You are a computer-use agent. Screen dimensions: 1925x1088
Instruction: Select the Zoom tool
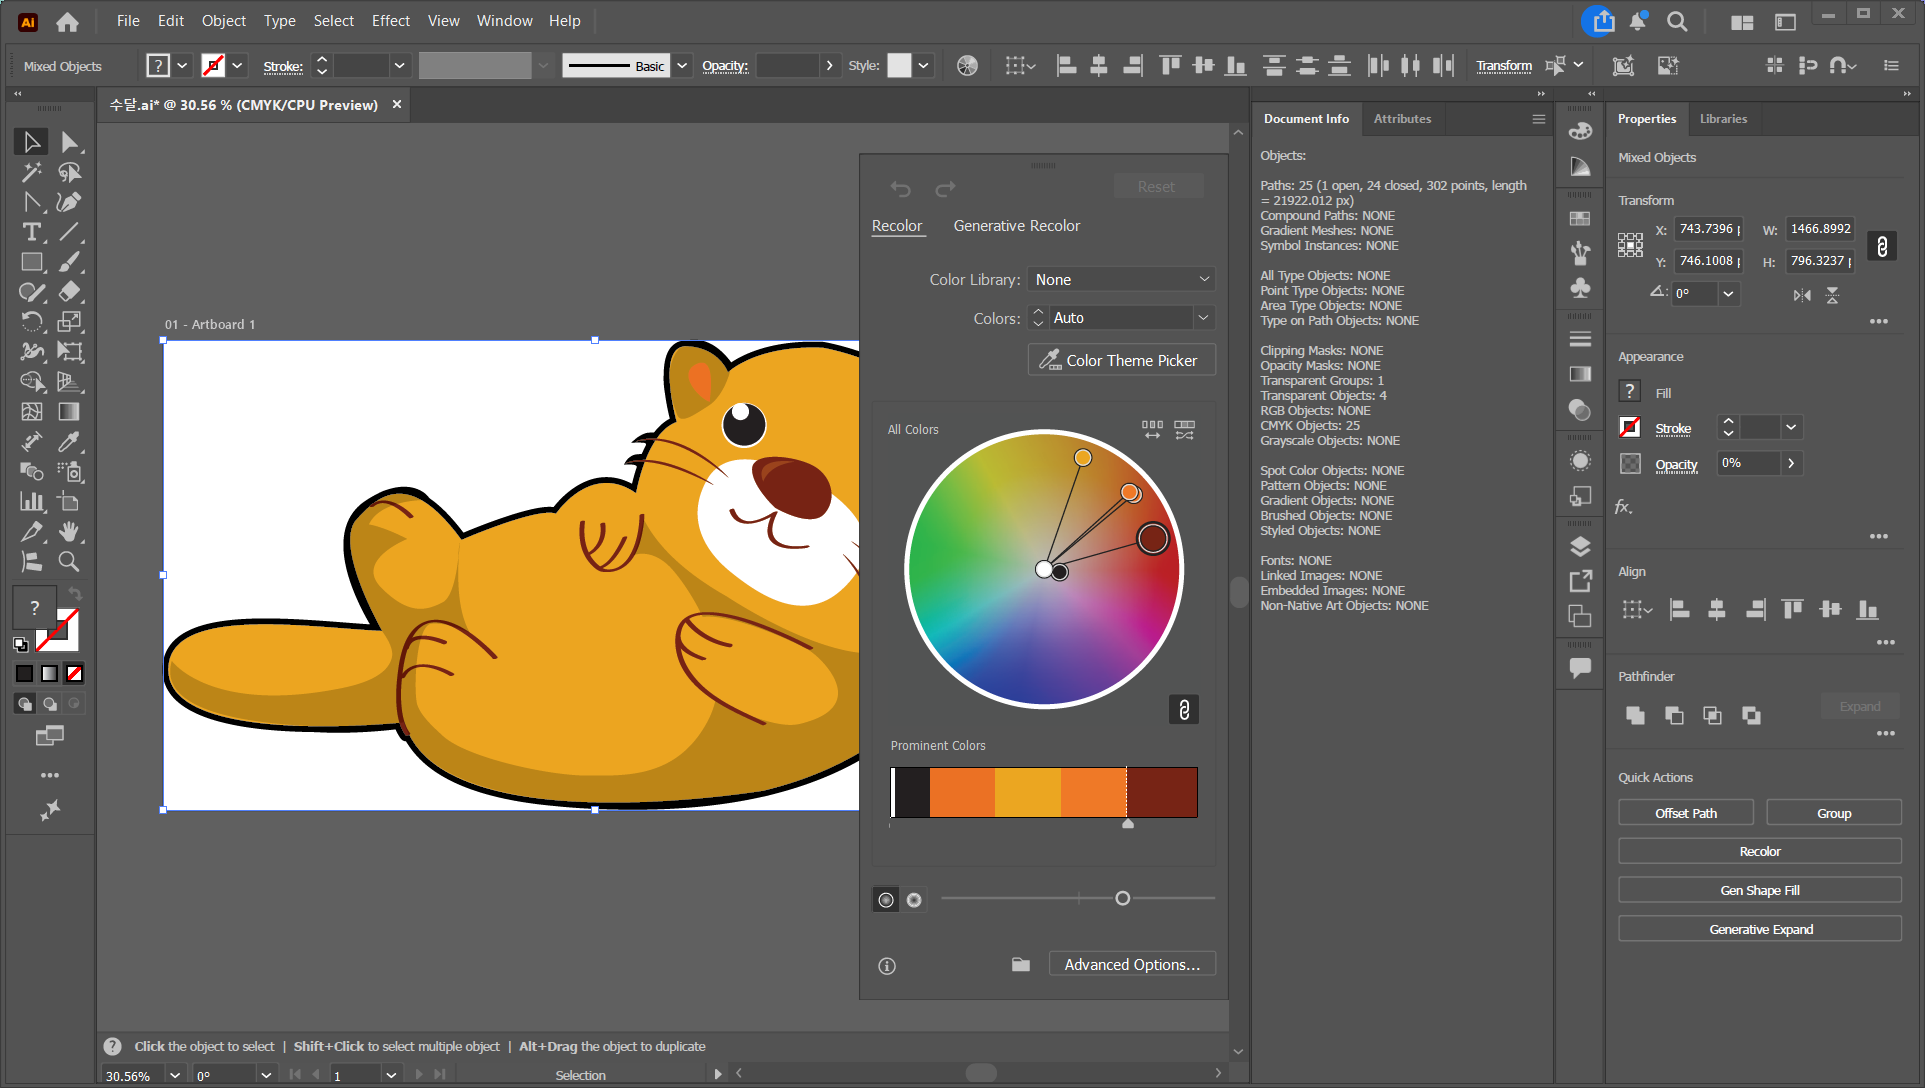point(69,562)
